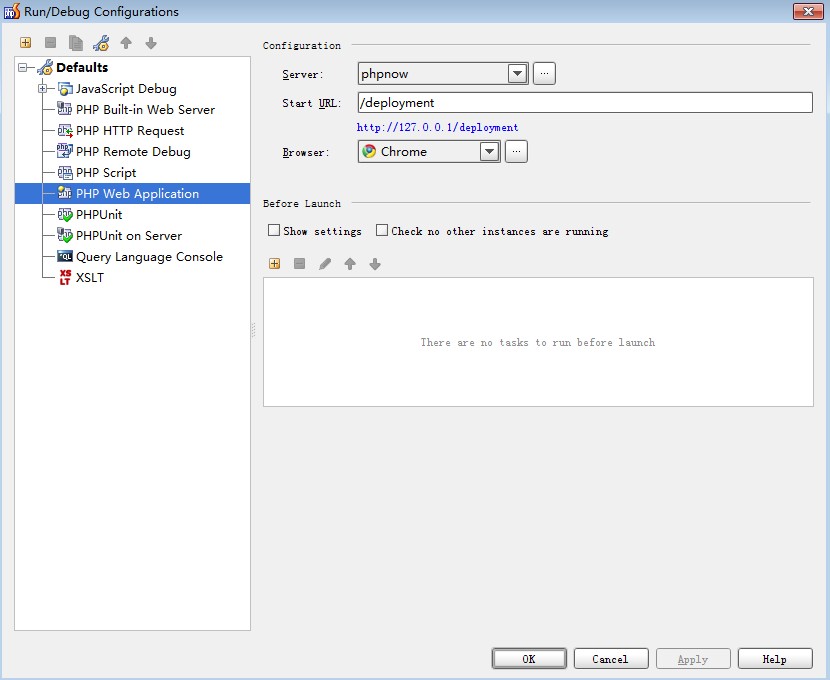Click Chrome icon in Browser field
The height and width of the screenshot is (680, 830).
click(369, 151)
